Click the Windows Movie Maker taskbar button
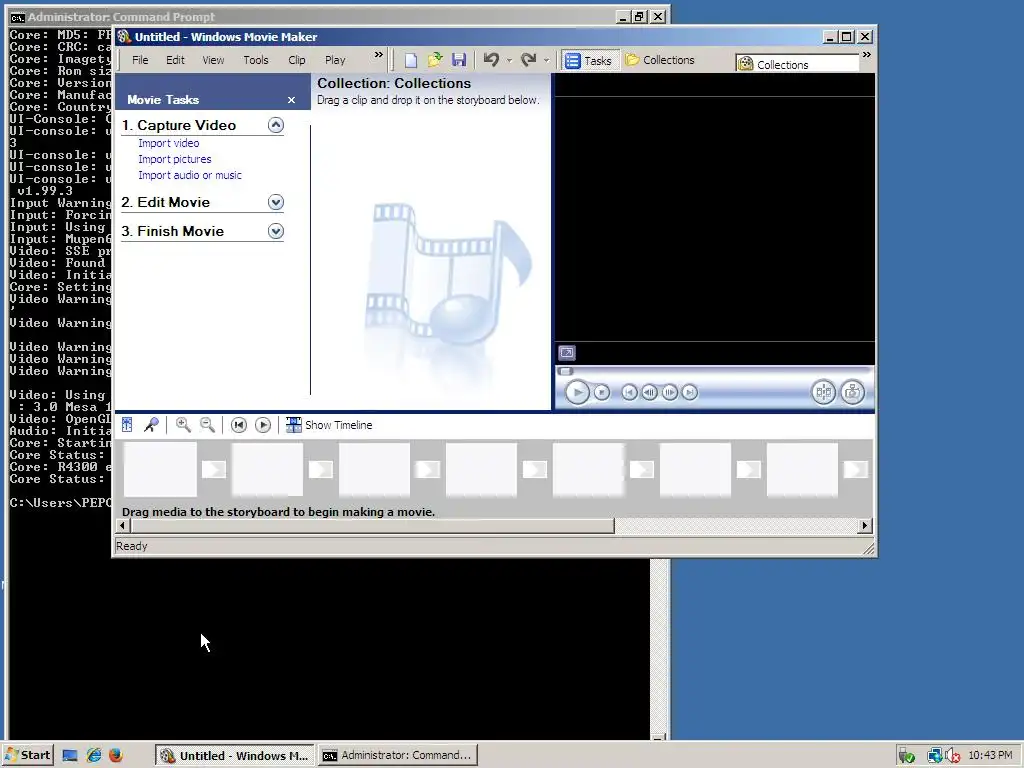1024x768 pixels. tap(235, 755)
